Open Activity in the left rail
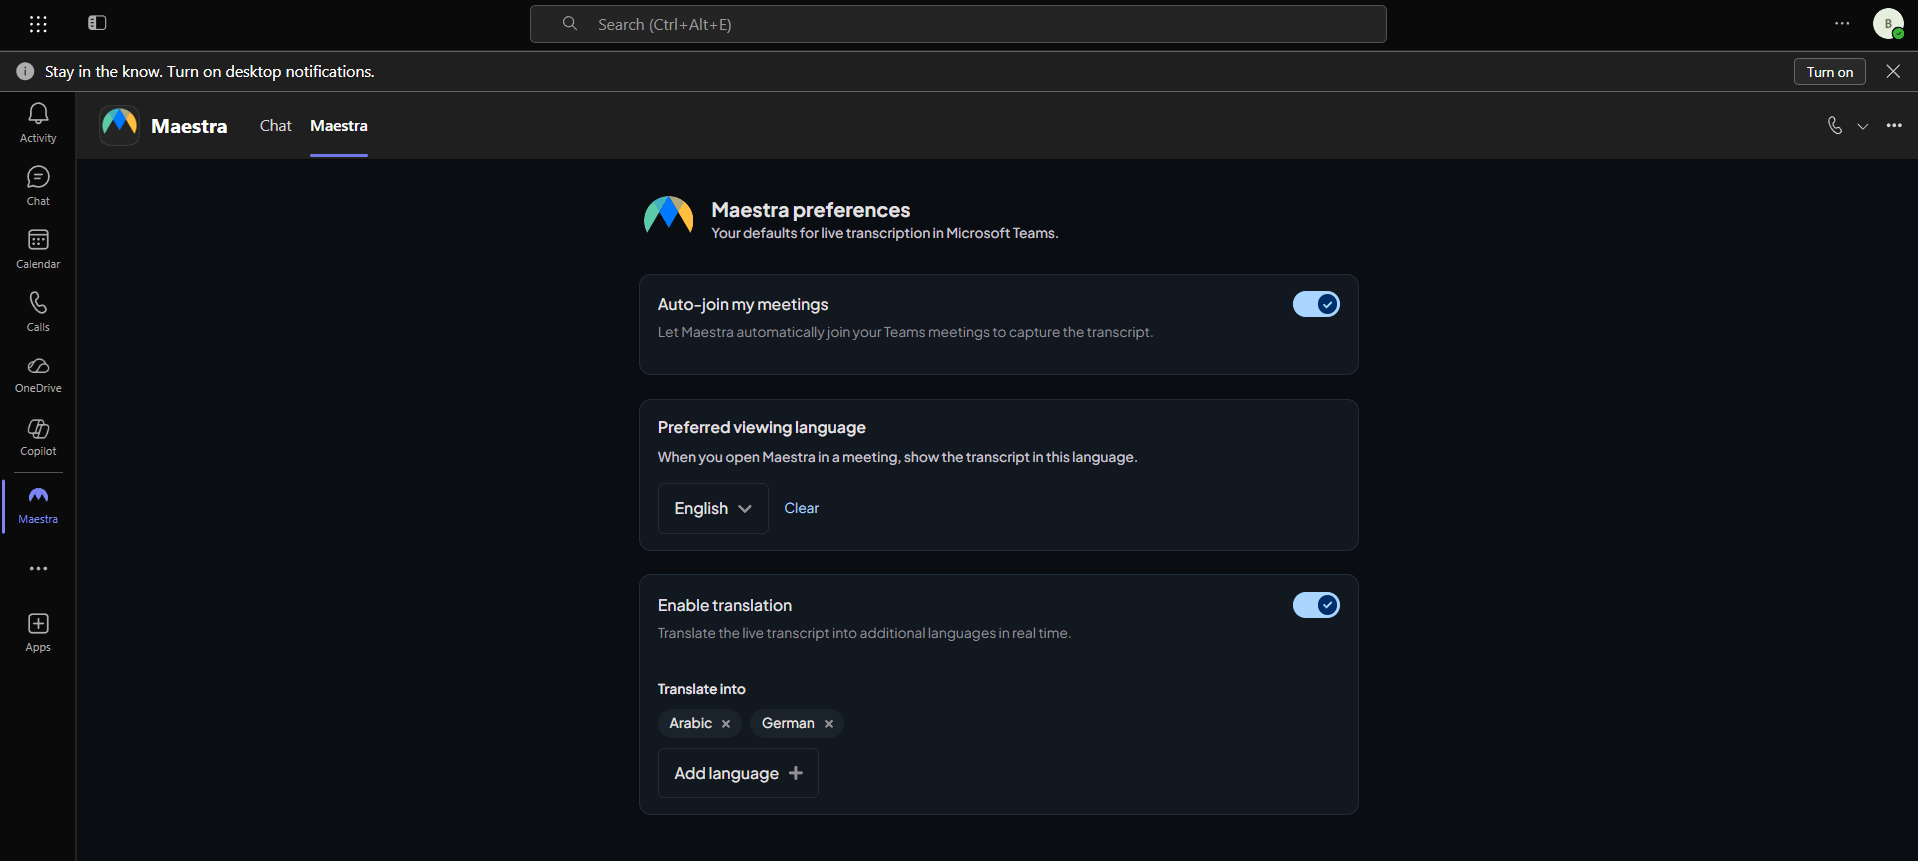1918x861 pixels. (38, 123)
